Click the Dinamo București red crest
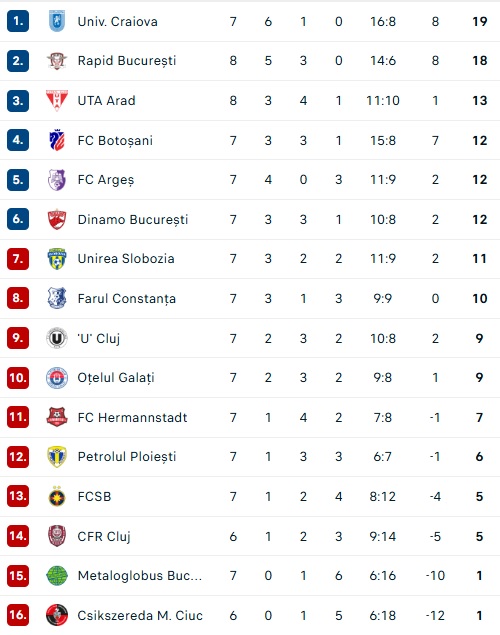Viewport: 500px width, 635px height. 57,219
